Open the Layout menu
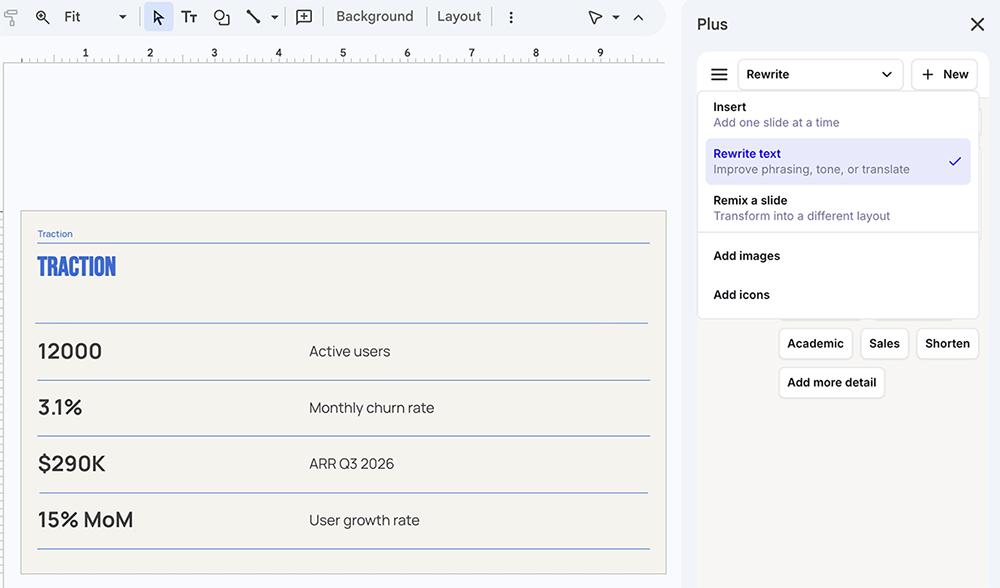 tap(459, 17)
